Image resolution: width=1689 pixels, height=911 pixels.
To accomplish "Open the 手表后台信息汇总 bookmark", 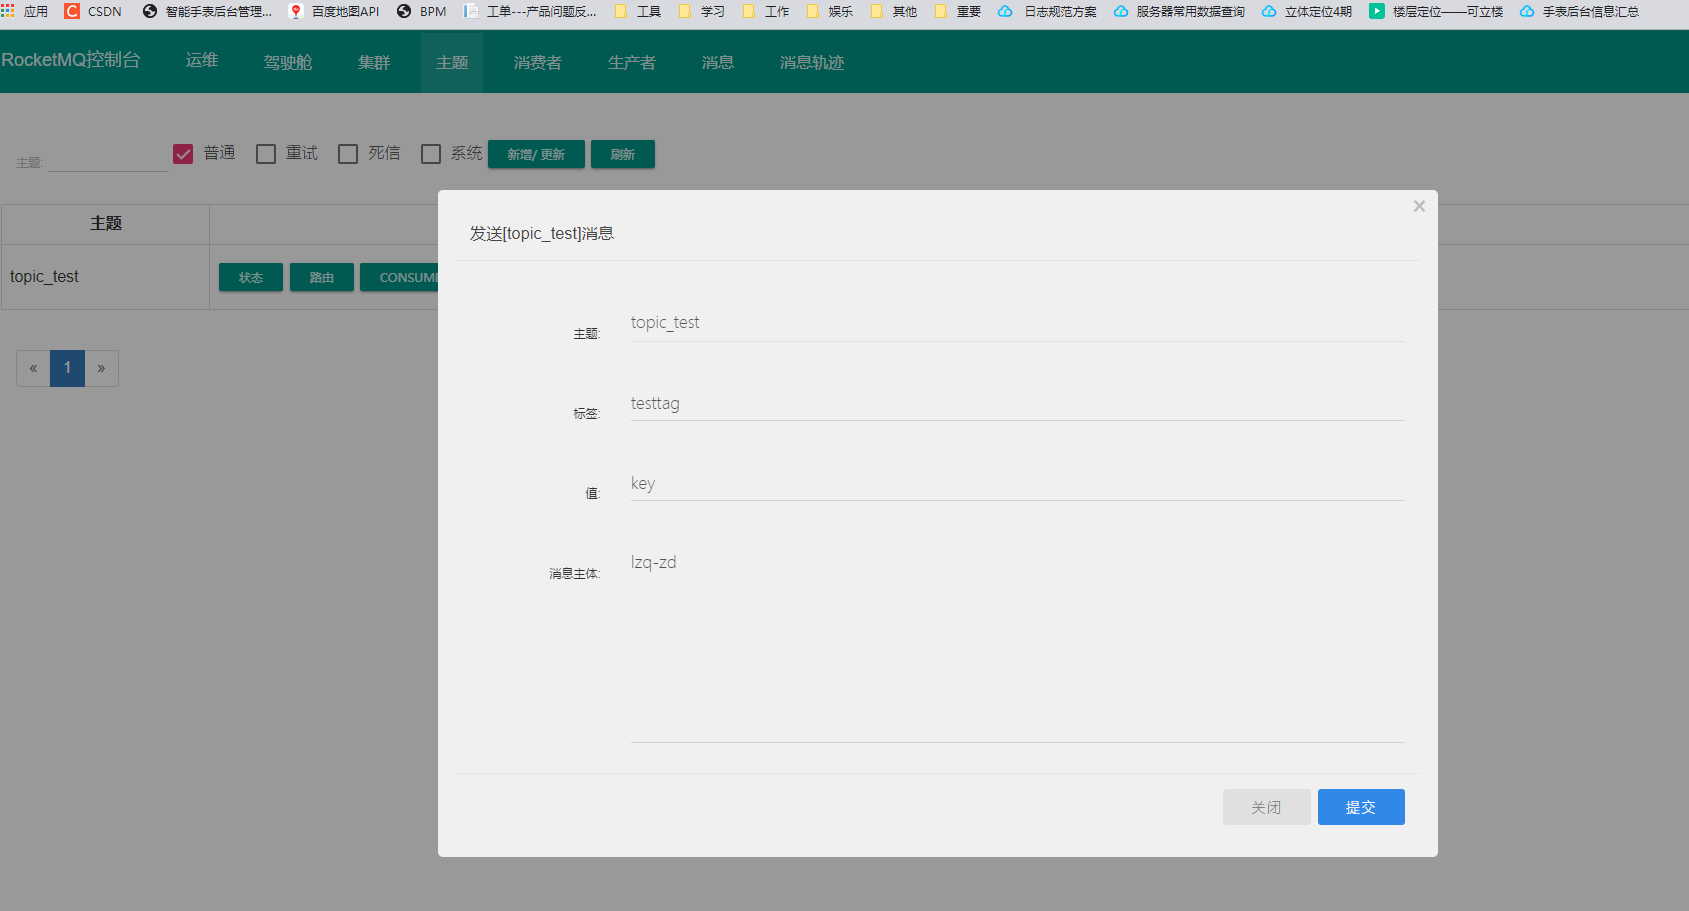I will [1579, 11].
